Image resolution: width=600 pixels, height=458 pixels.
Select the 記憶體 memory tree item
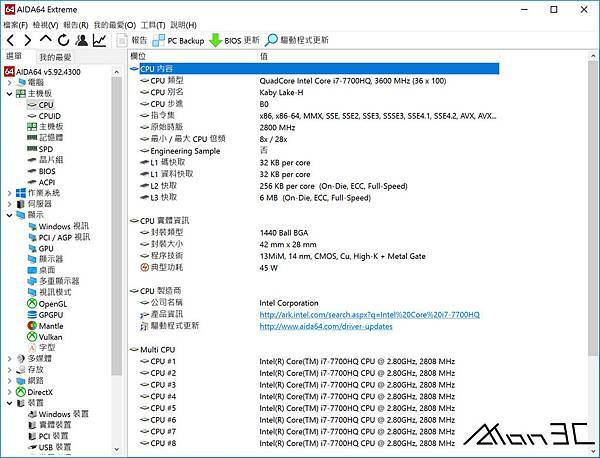(x=45, y=138)
